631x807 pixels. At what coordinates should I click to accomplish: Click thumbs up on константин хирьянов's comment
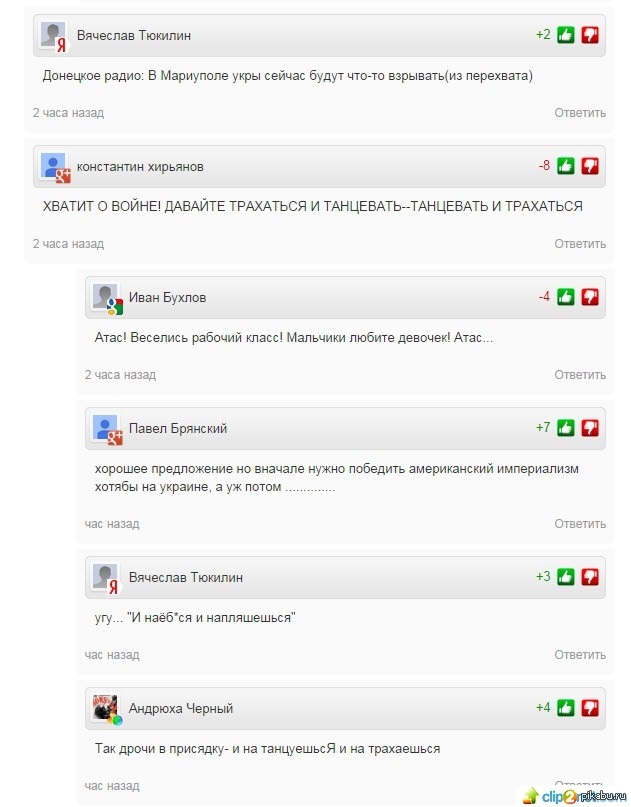(566, 166)
